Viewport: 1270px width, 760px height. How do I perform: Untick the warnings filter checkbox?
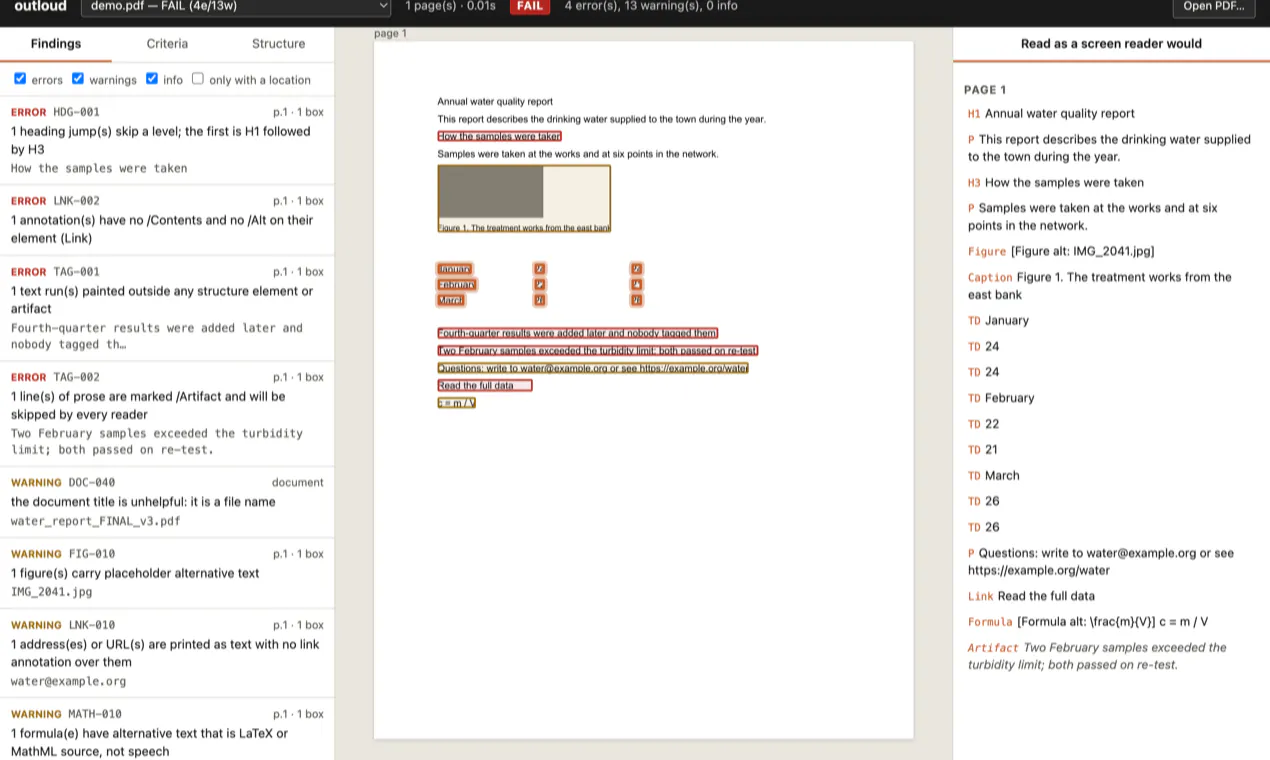78,79
